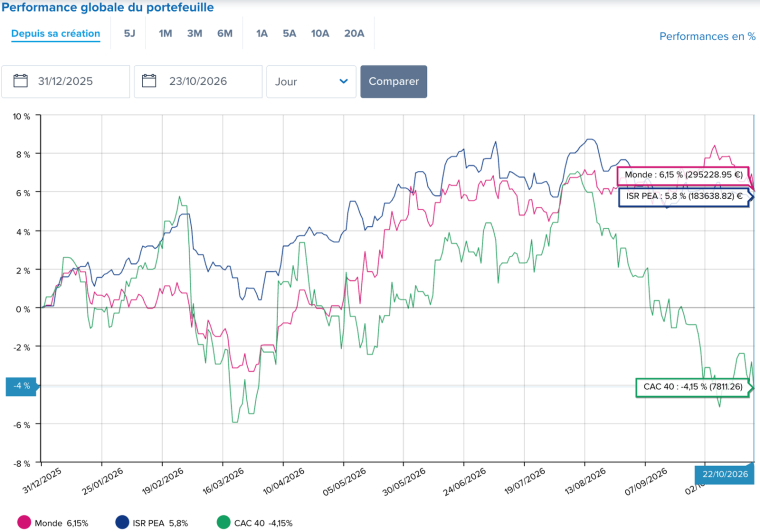Edit the end date field 23/10/2026
This screenshot has width=760, height=532.
click(x=198, y=81)
